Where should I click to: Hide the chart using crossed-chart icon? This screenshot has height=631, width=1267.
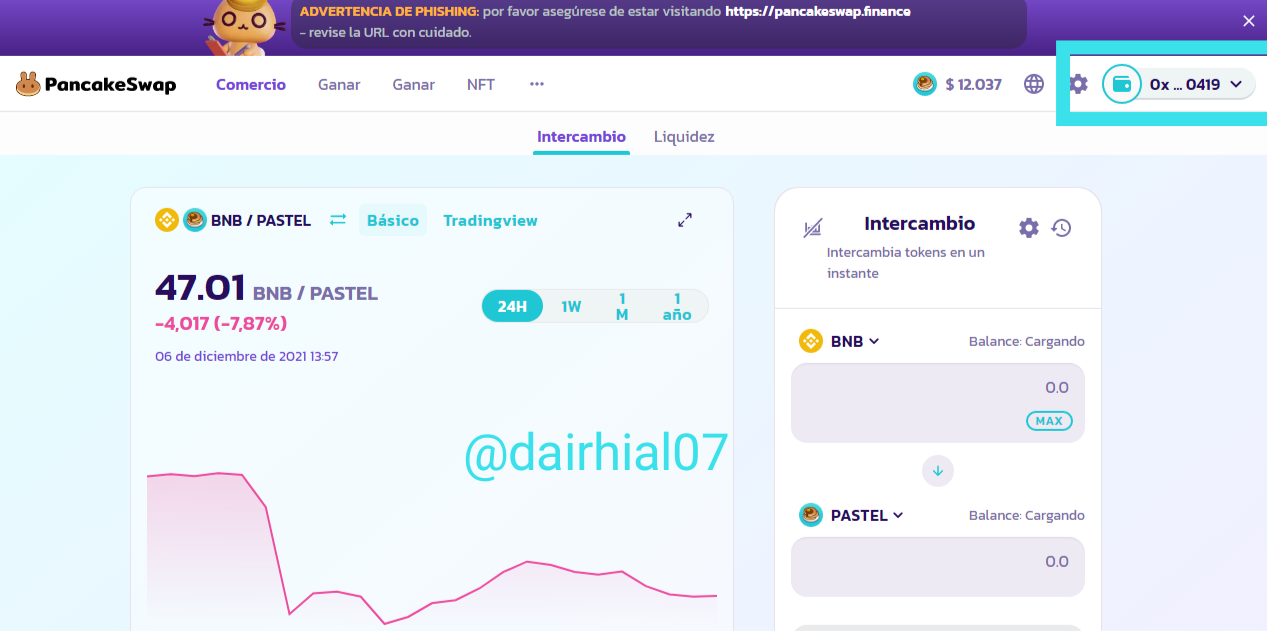(812, 229)
